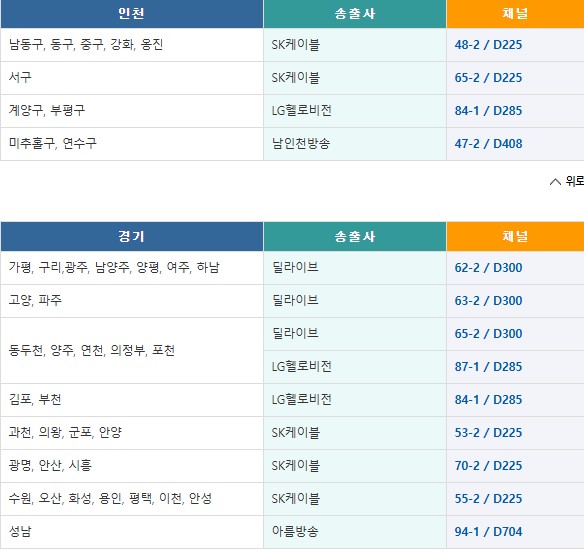Image resolution: width=584 pixels, height=553 pixels.
Task: Click the 위로 back-to-top link
Action: pyautogui.click(x=567, y=181)
